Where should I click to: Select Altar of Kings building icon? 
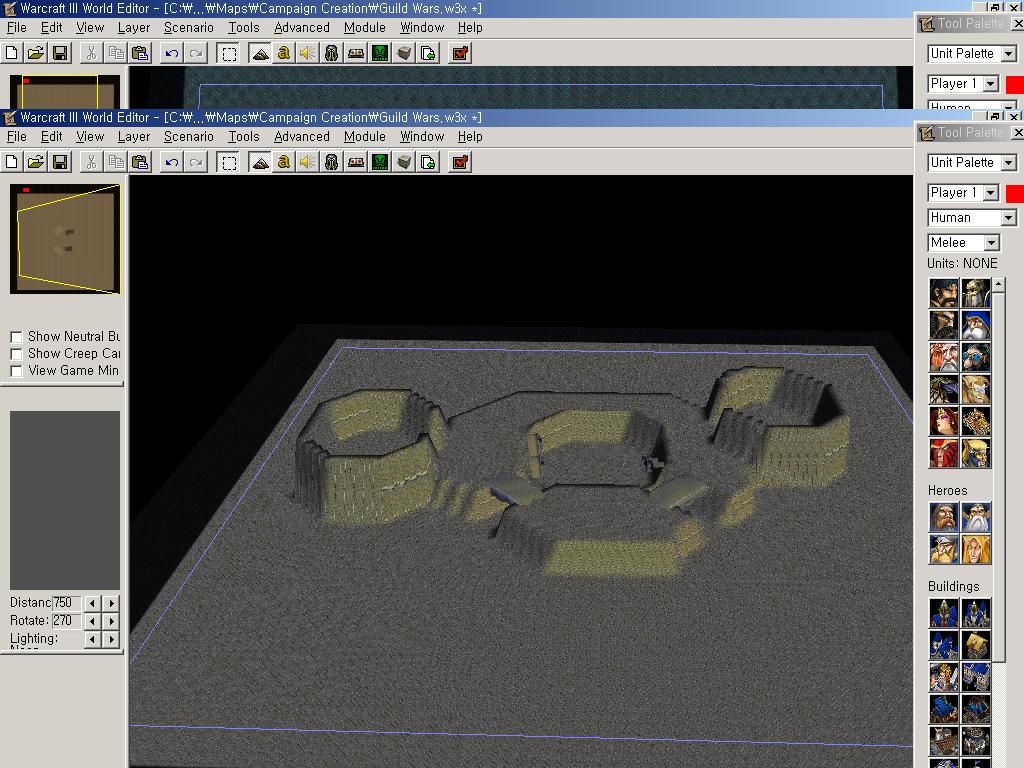click(944, 677)
